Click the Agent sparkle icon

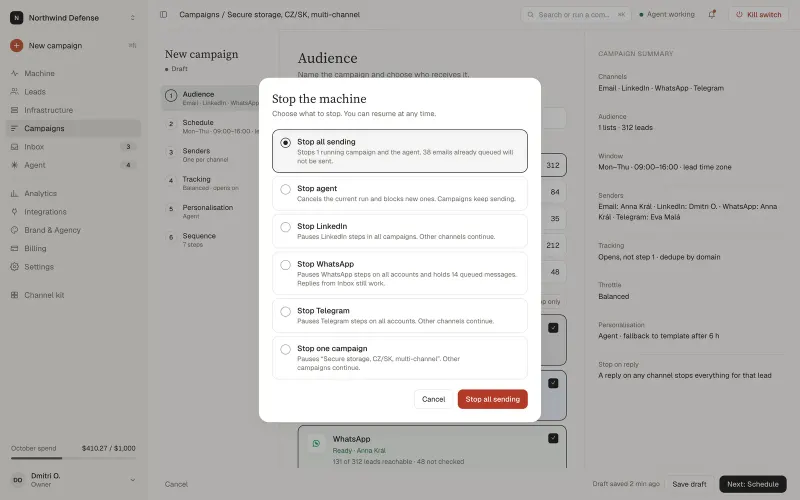click(x=14, y=165)
